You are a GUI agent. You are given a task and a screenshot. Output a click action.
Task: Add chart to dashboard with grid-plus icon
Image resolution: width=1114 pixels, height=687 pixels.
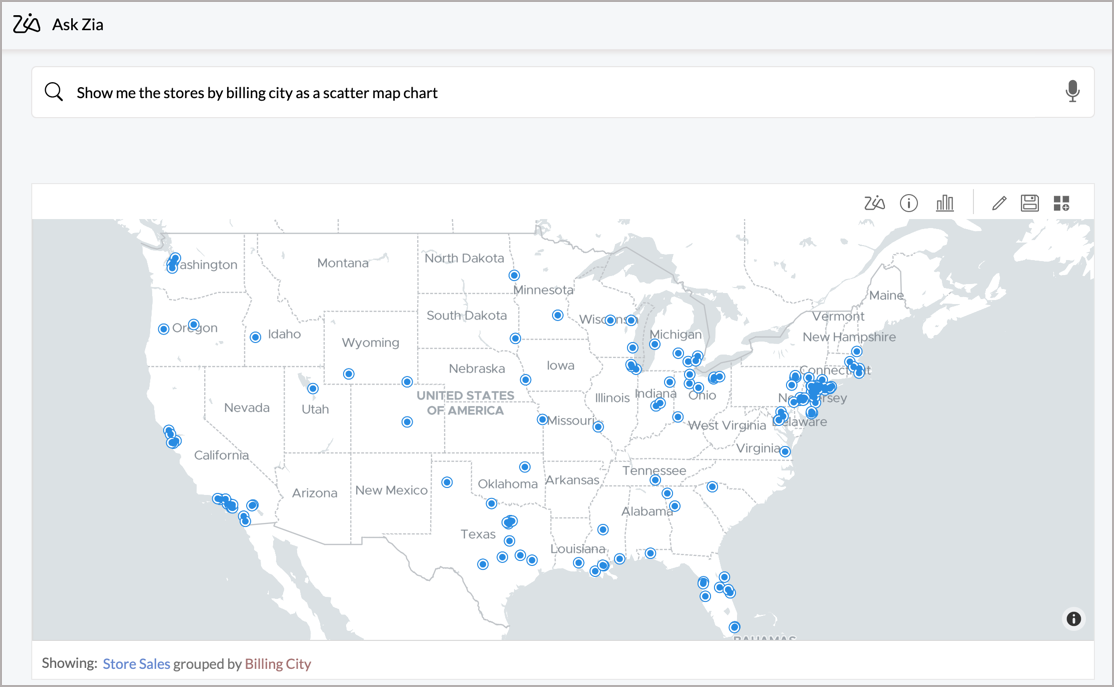(1061, 203)
